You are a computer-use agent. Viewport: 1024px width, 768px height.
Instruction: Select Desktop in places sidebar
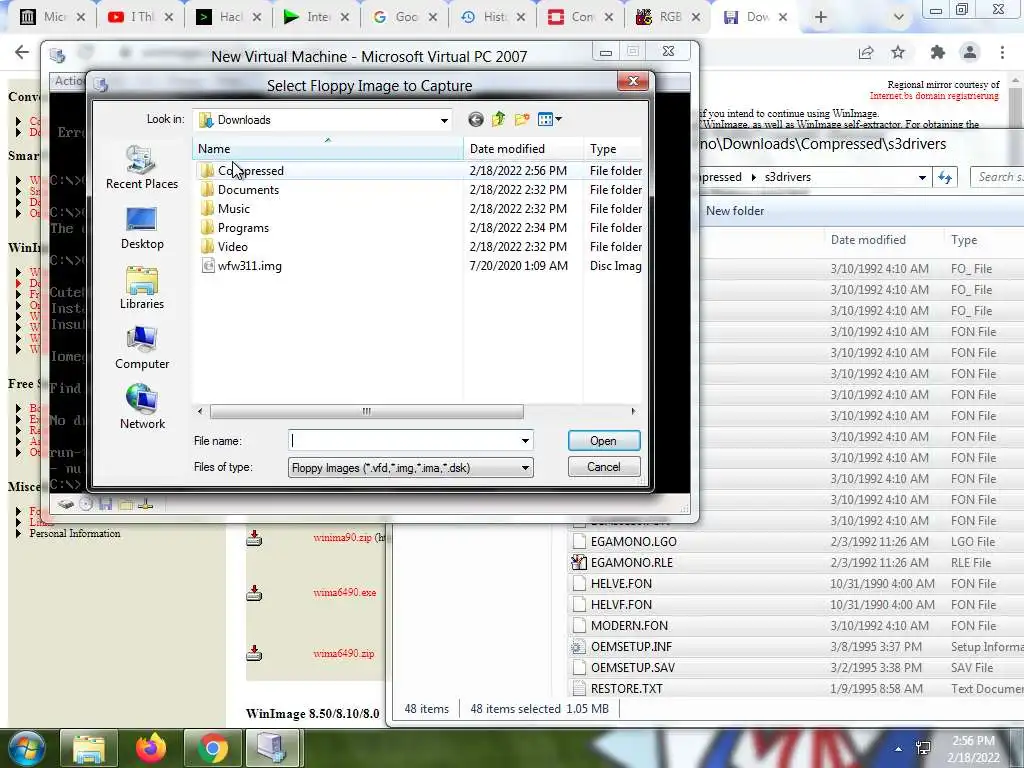click(142, 228)
